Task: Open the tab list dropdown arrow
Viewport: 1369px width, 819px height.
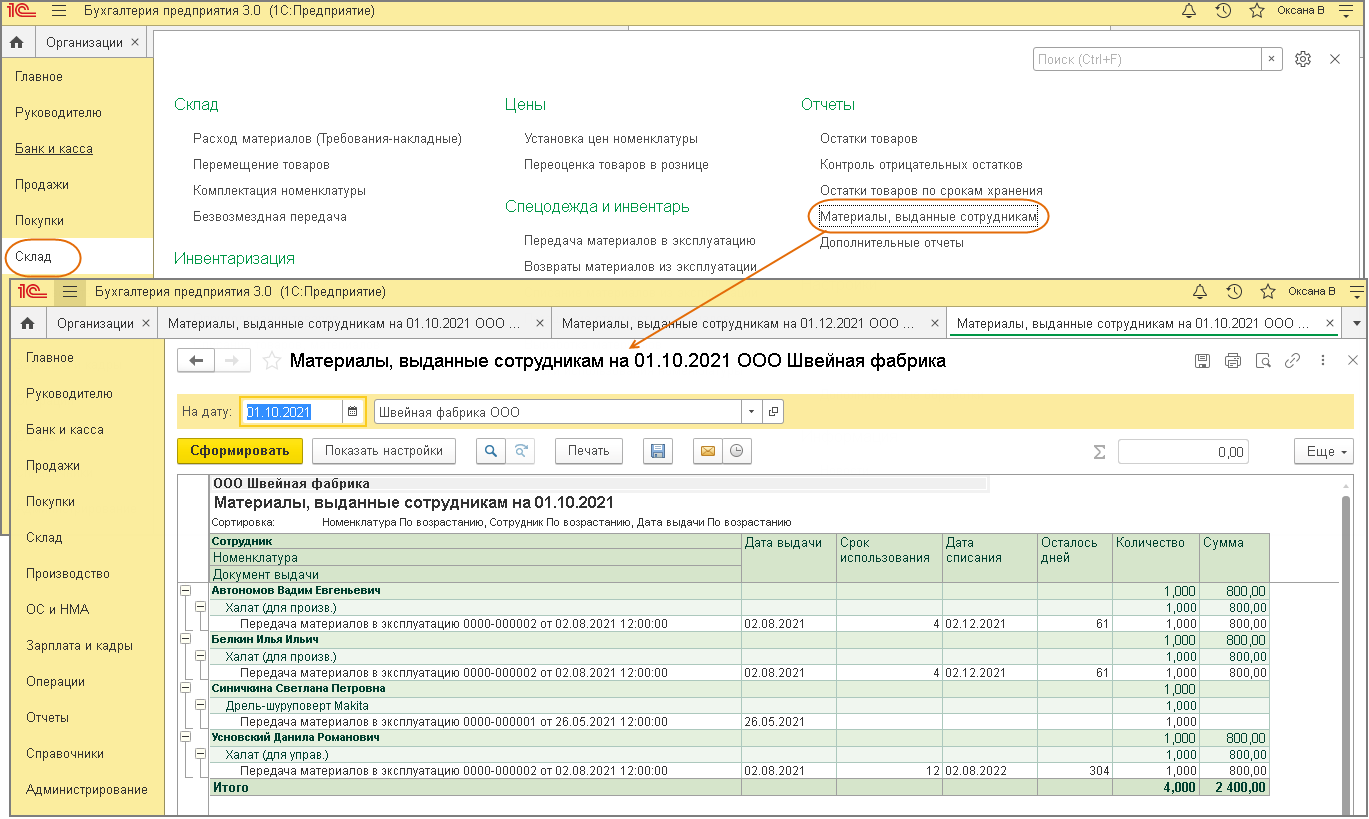Action: 1356,323
